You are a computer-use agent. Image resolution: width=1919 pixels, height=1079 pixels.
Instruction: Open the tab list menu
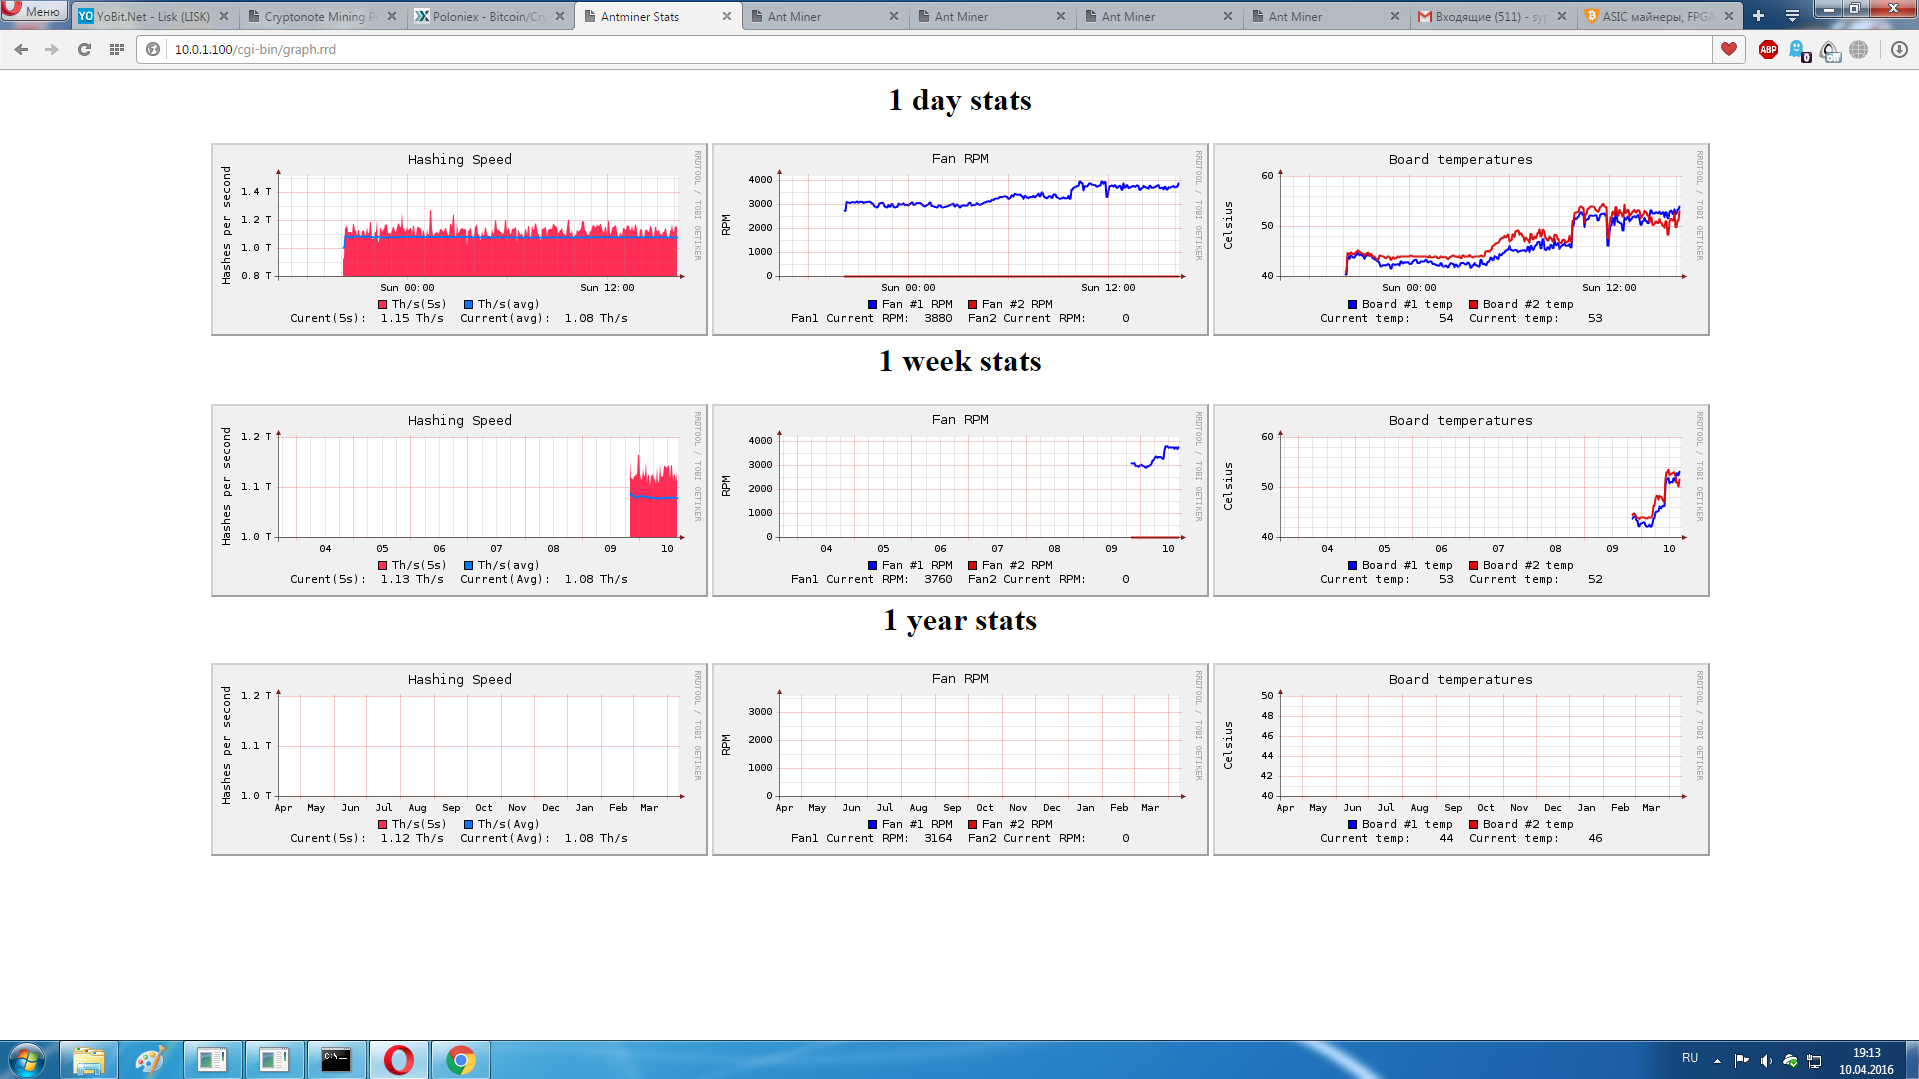[1792, 16]
